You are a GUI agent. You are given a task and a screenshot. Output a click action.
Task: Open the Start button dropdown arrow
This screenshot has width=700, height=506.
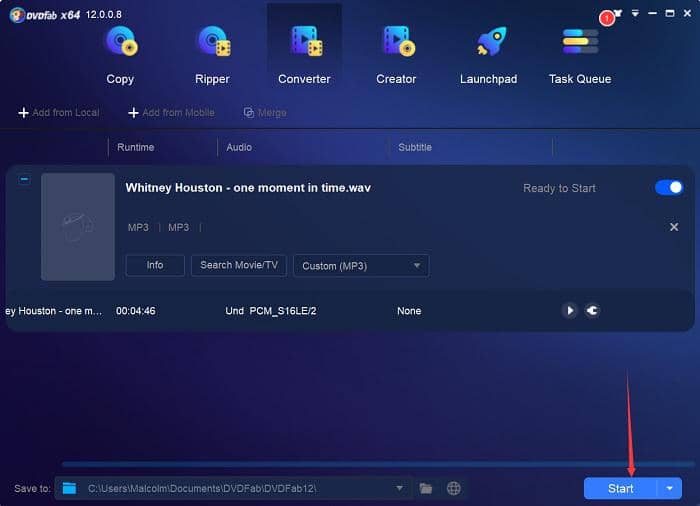click(x=670, y=488)
